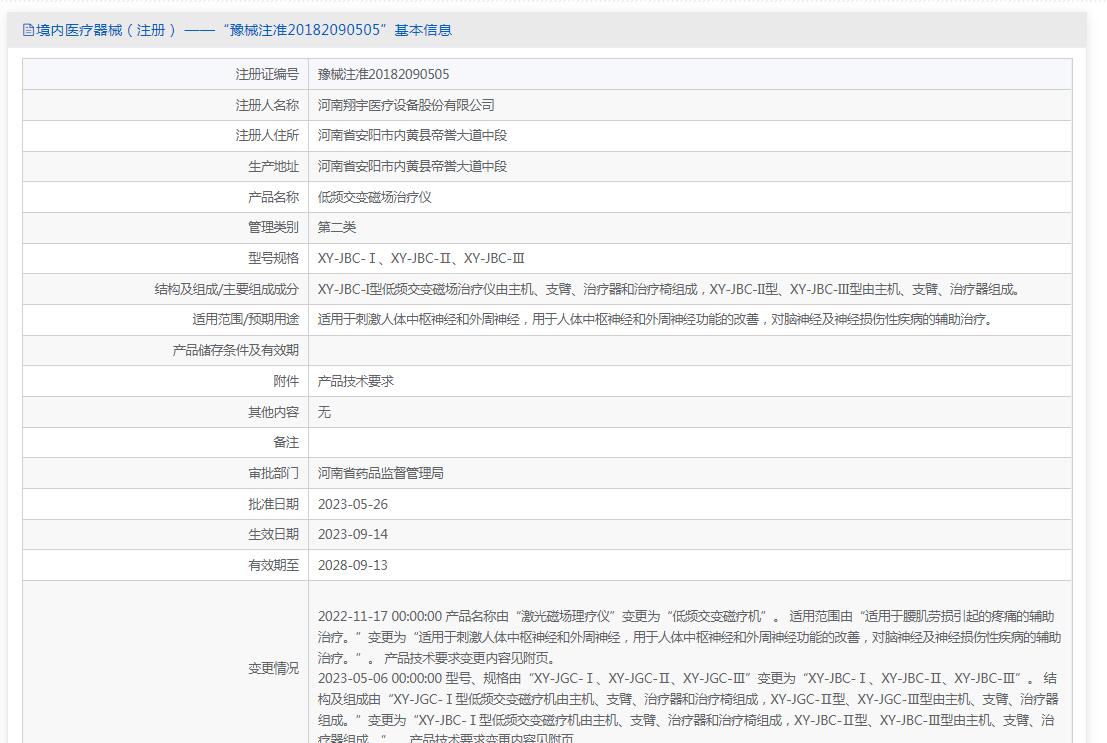
Task: Select approval date 2023-05-26
Action: point(353,504)
